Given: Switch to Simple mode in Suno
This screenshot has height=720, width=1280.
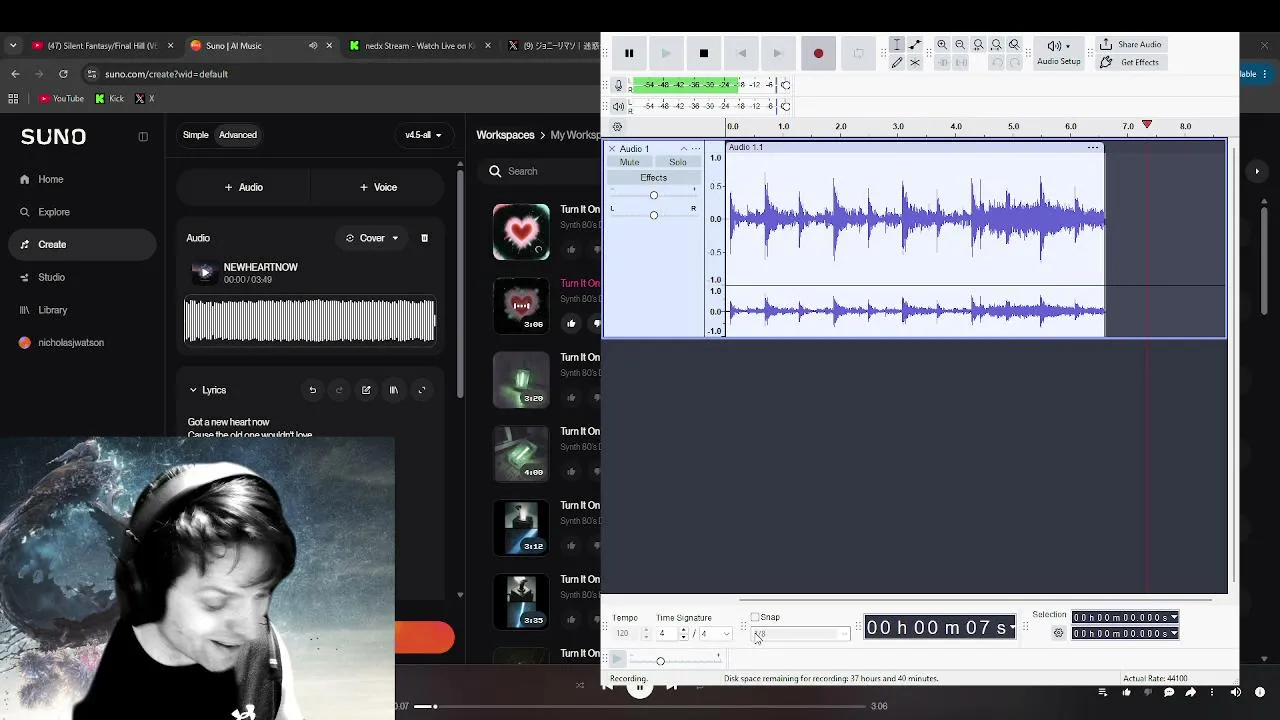Looking at the screenshot, I should [x=196, y=135].
